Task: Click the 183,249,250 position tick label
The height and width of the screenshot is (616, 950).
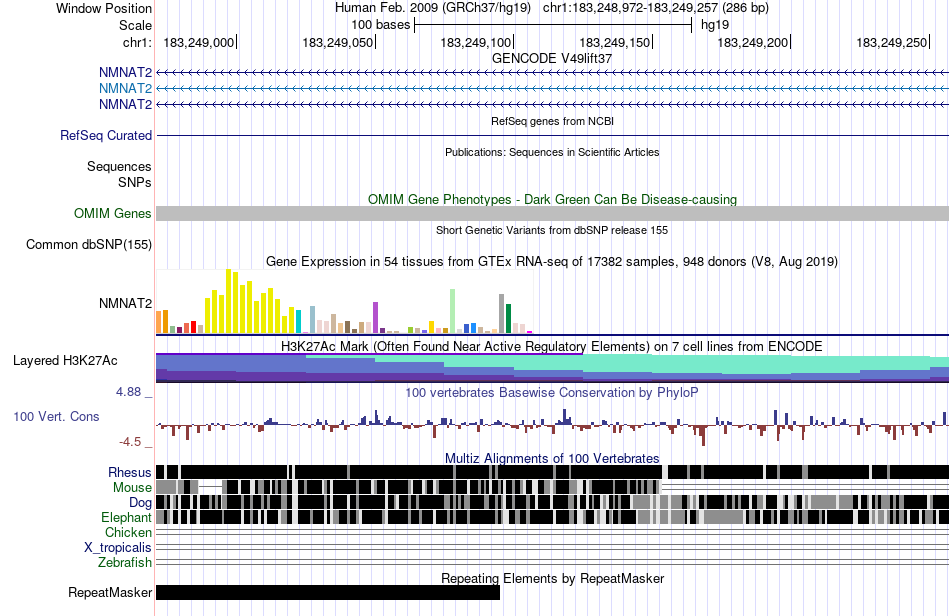Action: [892, 42]
